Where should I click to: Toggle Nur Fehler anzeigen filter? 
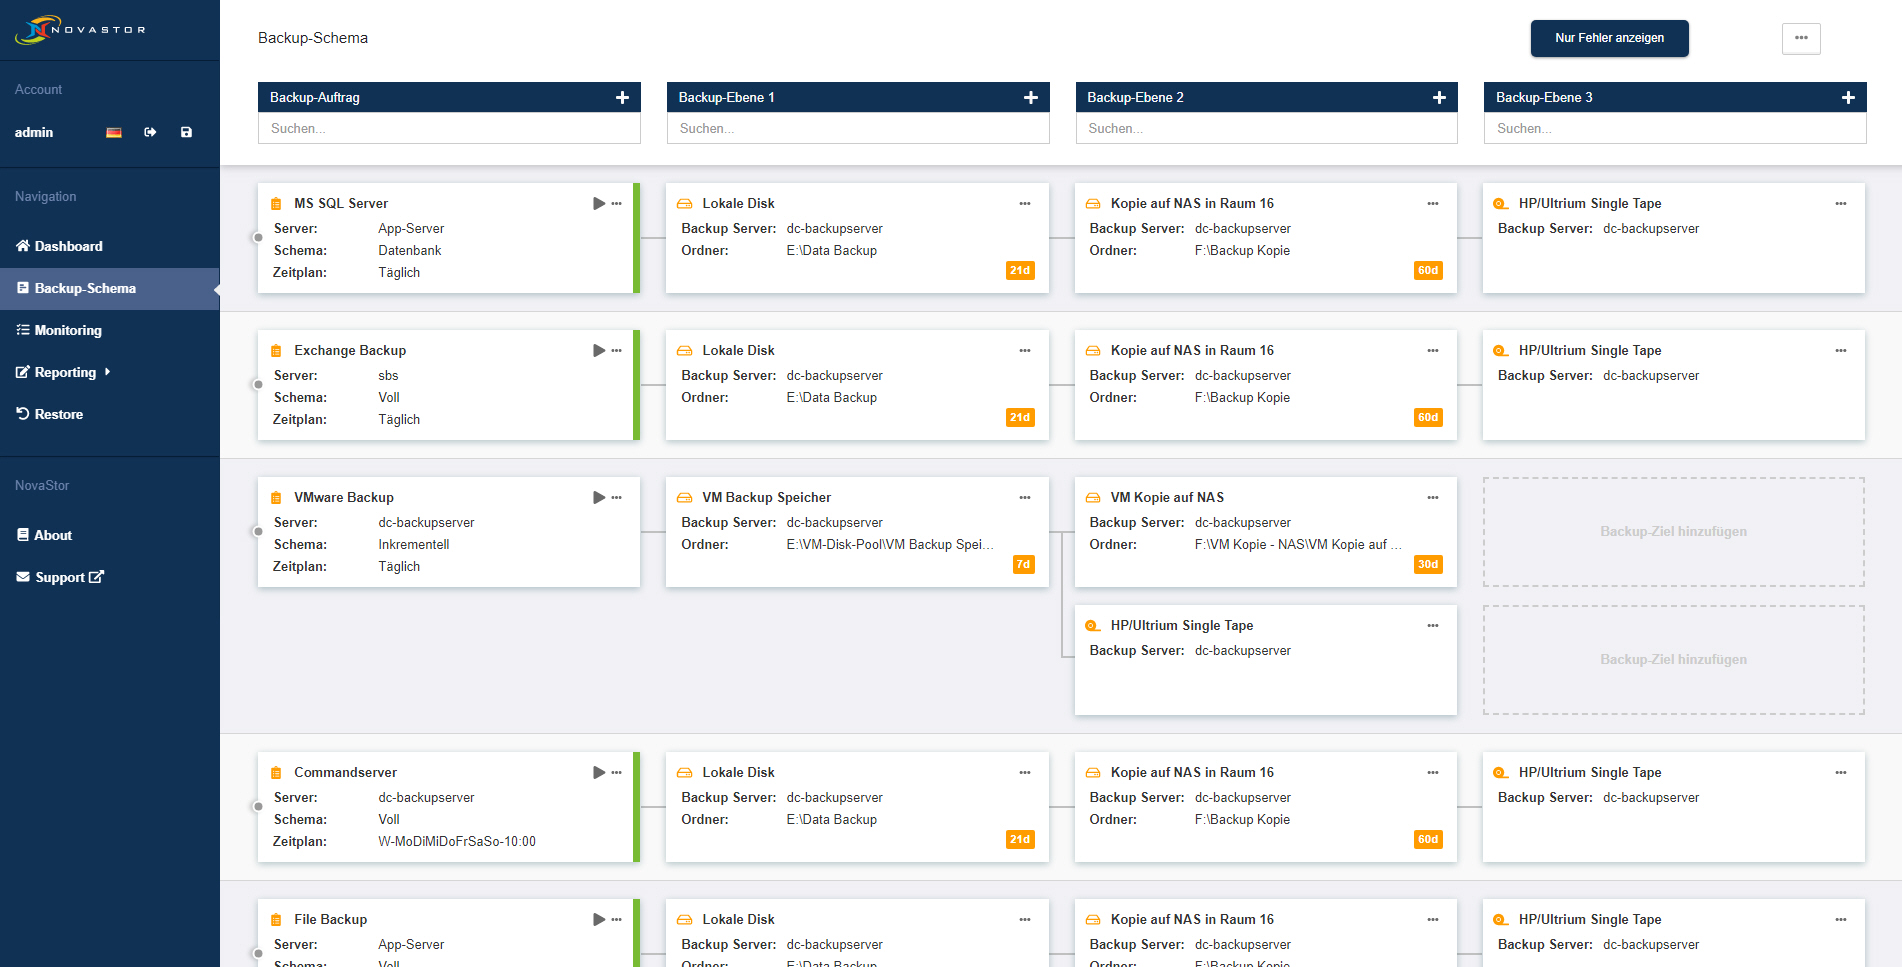click(x=1609, y=38)
